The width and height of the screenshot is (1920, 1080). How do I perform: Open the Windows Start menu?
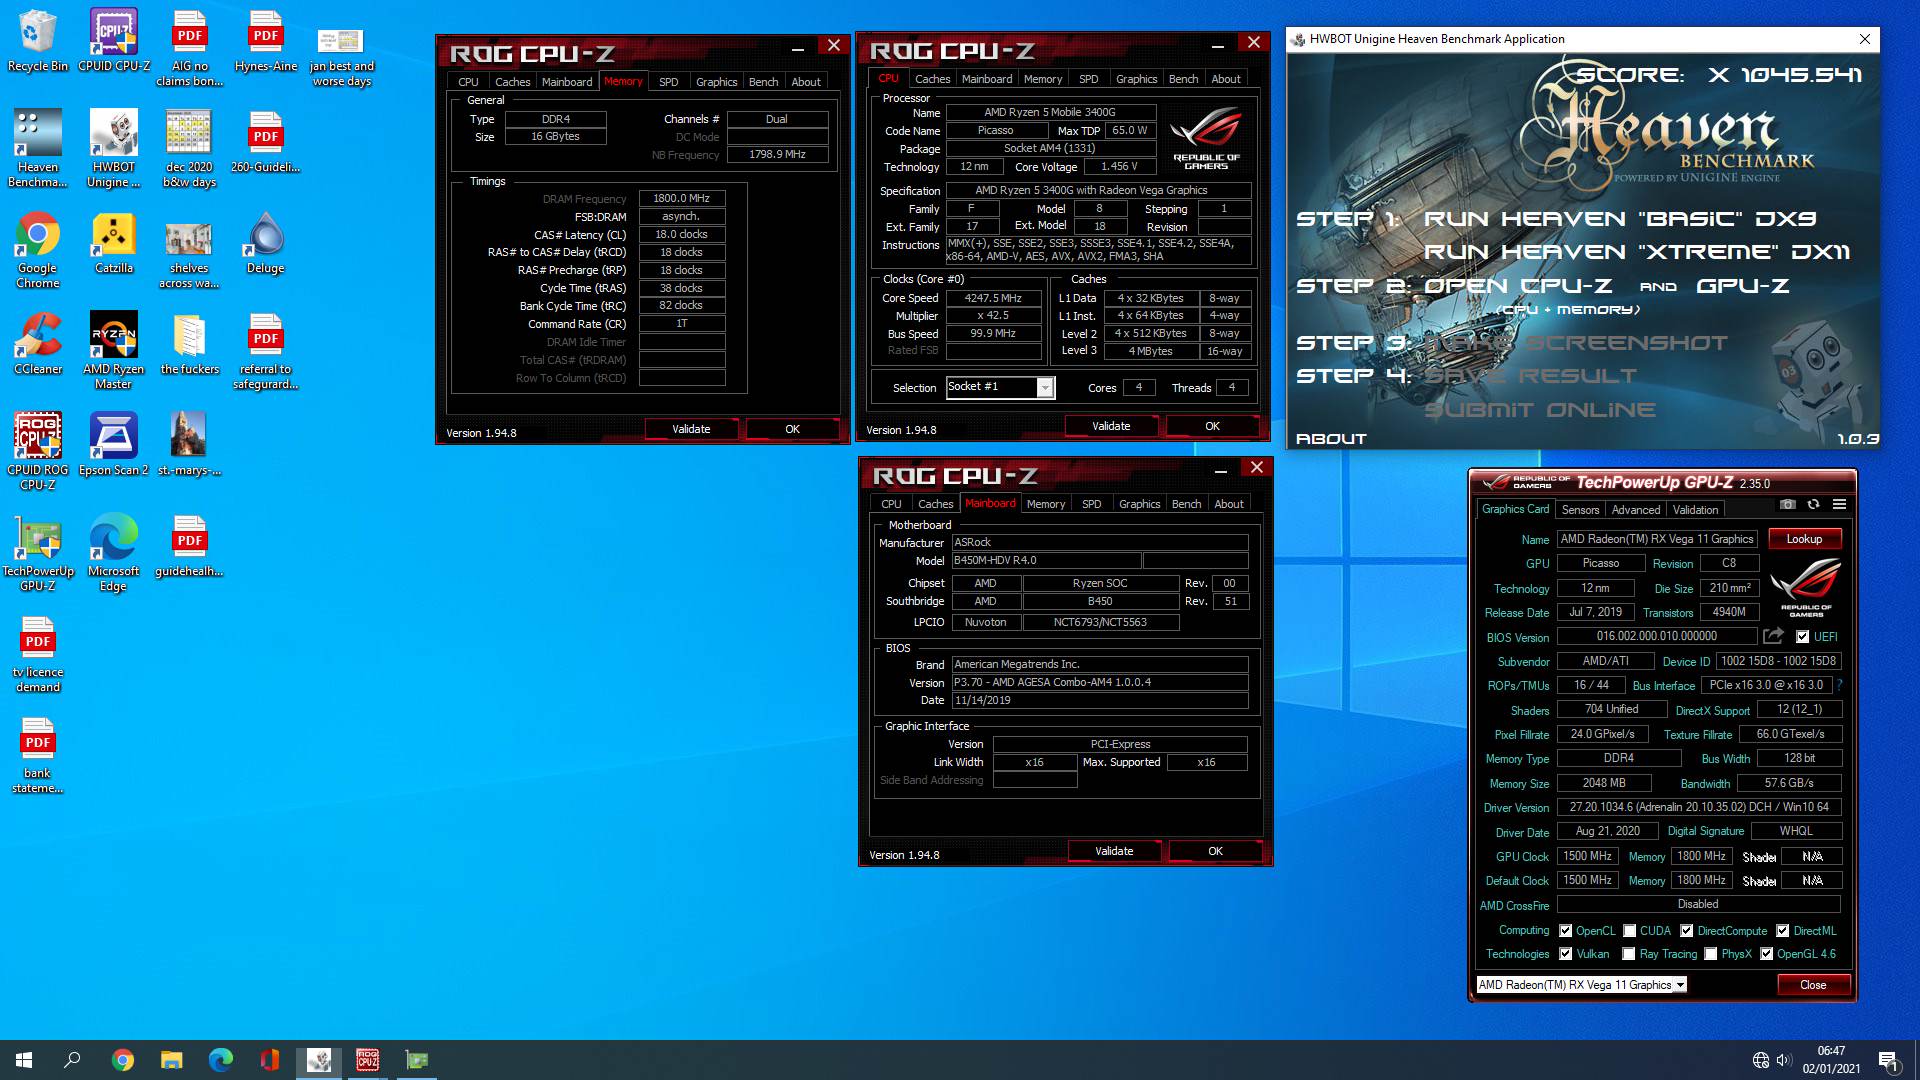24,1060
